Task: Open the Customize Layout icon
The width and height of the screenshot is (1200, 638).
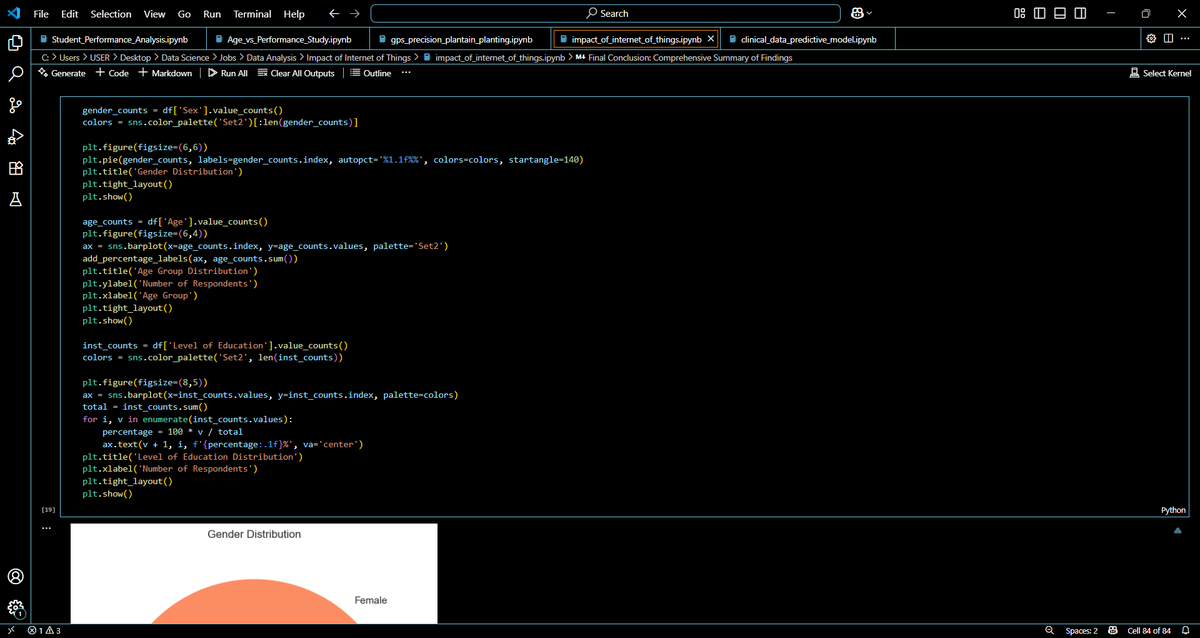Action: pyautogui.click(x=1019, y=14)
